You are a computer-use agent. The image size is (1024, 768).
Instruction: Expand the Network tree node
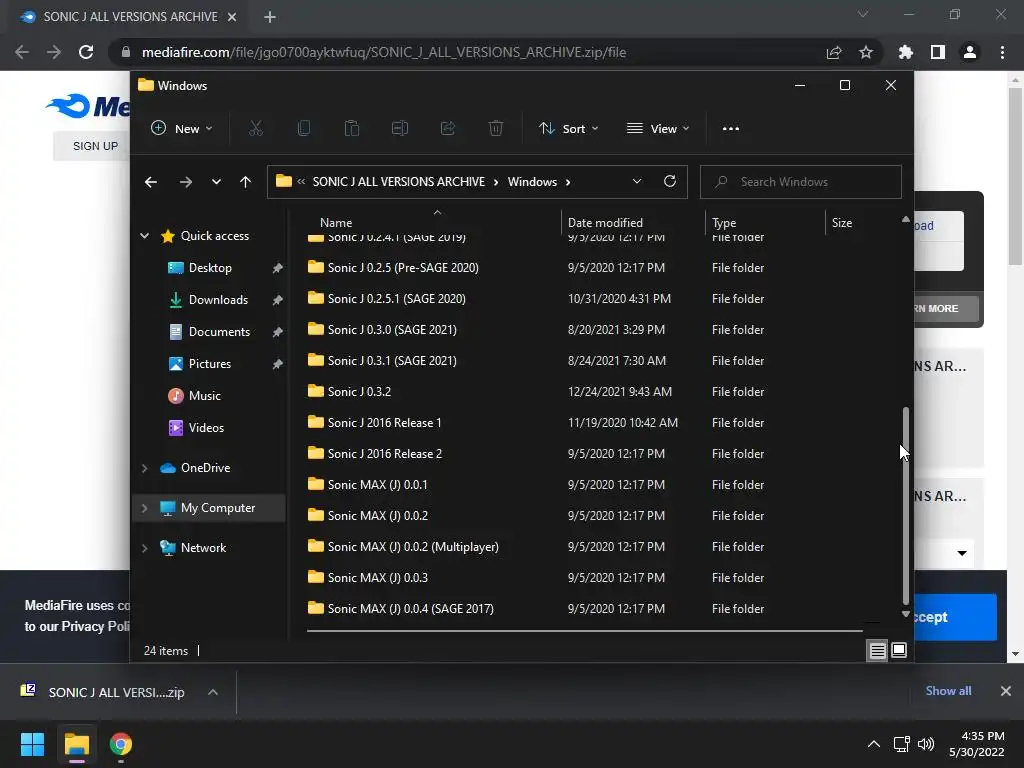(144, 548)
